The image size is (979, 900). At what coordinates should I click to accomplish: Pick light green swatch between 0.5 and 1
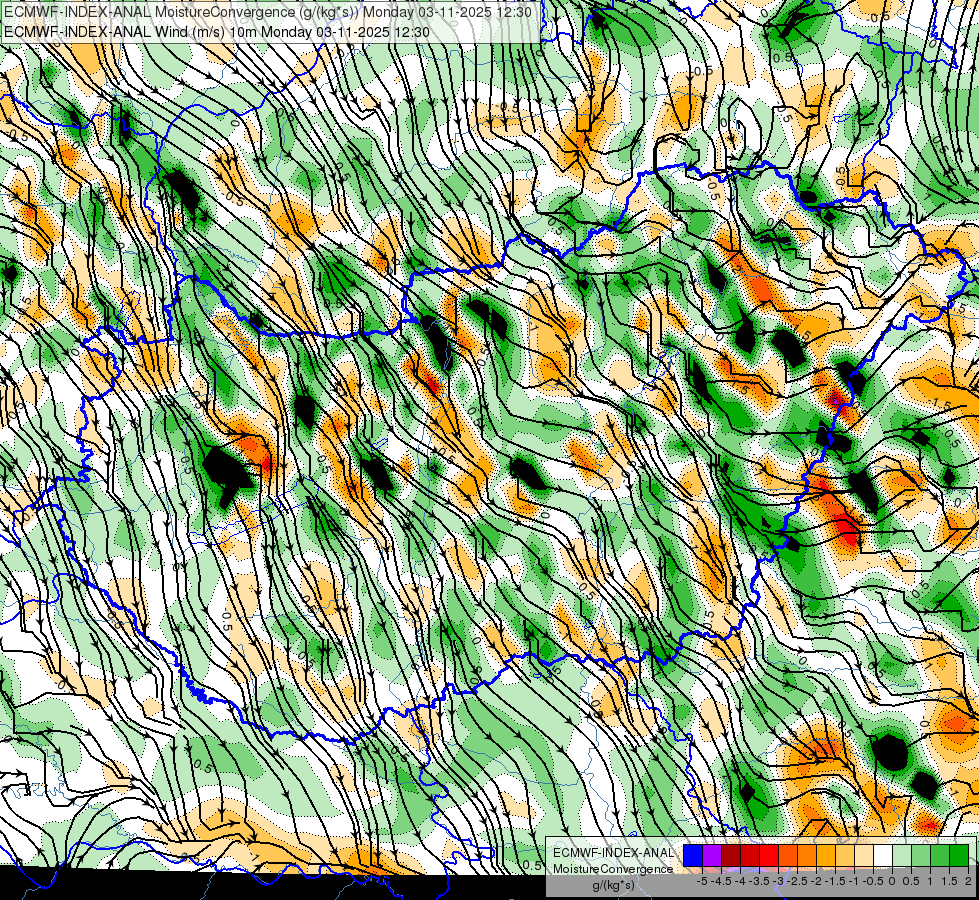(x=922, y=856)
